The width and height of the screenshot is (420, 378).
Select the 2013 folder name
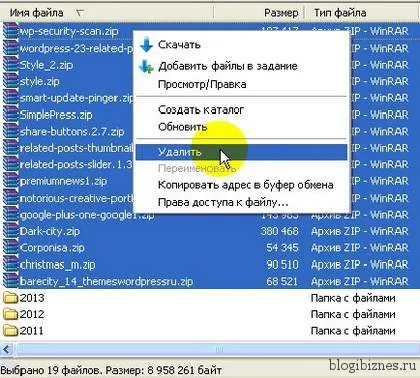tap(32, 298)
